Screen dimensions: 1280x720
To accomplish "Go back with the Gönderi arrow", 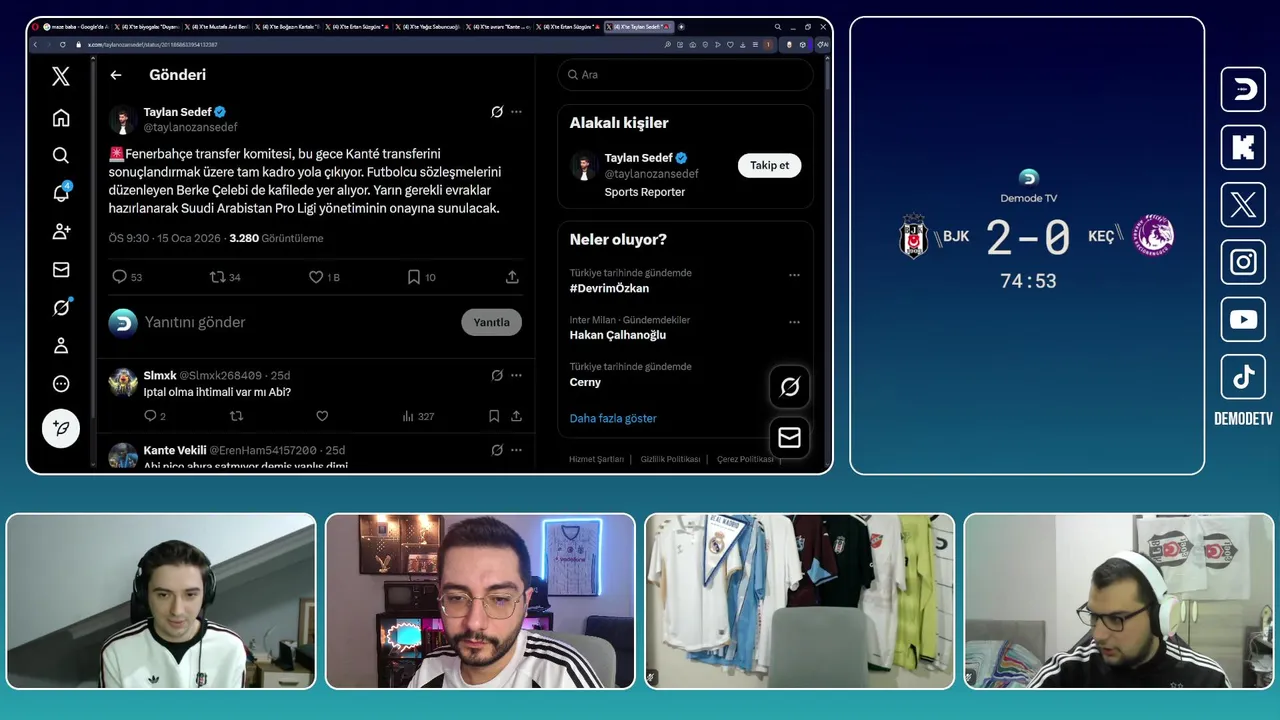I will tap(116, 75).
